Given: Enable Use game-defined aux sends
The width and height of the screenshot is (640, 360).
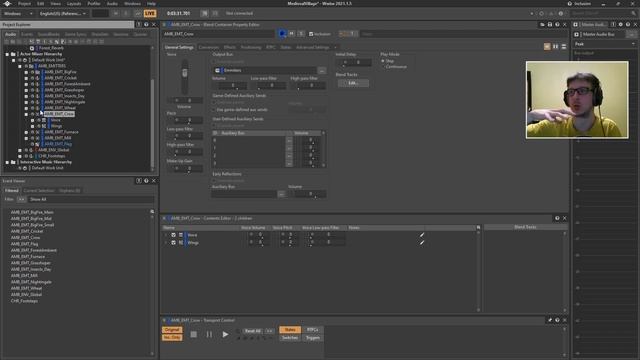Looking at the screenshot, I should 214,110.
